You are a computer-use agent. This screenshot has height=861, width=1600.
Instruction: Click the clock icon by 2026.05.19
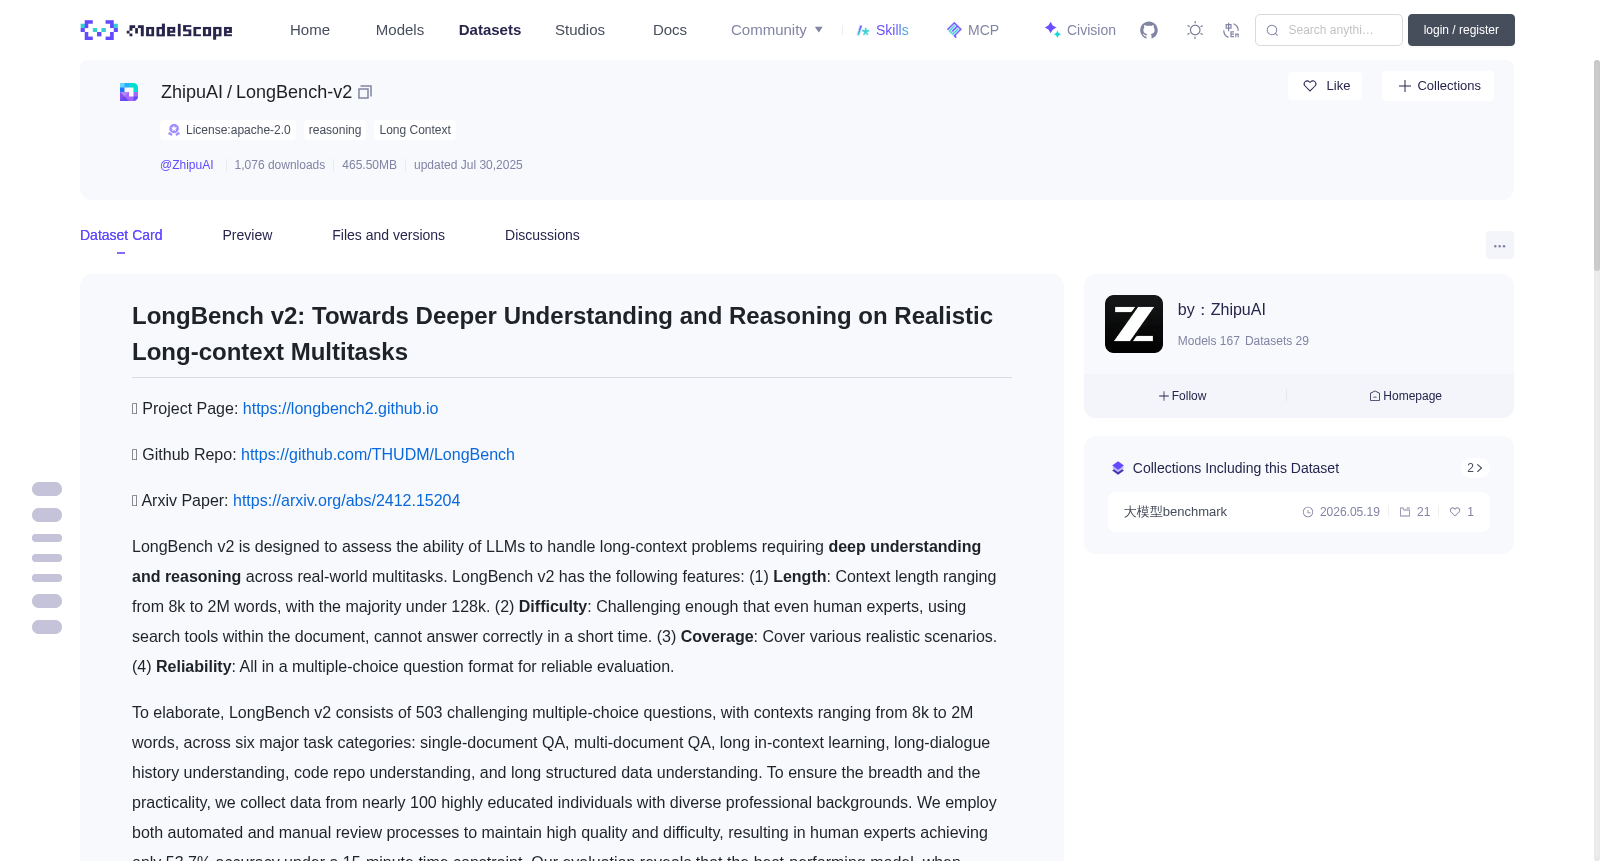click(x=1308, y=512)
